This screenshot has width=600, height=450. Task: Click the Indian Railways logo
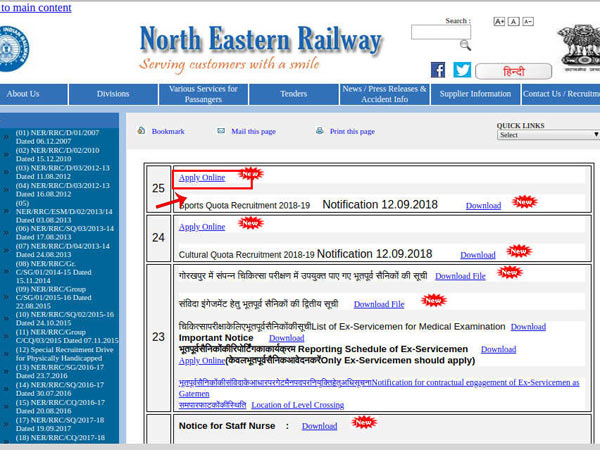[x=13, y=49]
